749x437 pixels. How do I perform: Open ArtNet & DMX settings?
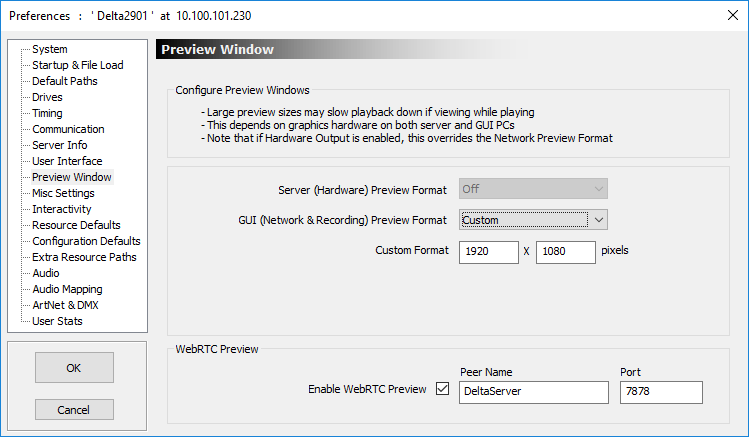point(65,305)
